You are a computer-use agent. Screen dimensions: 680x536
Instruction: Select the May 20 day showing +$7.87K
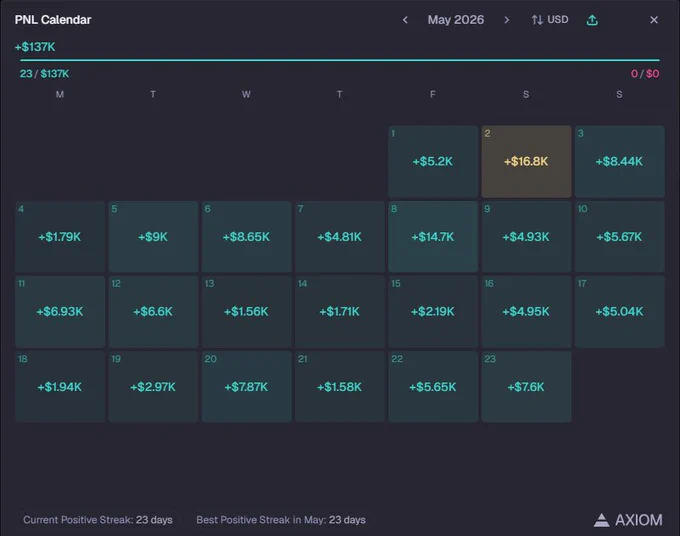pos(246,387)
